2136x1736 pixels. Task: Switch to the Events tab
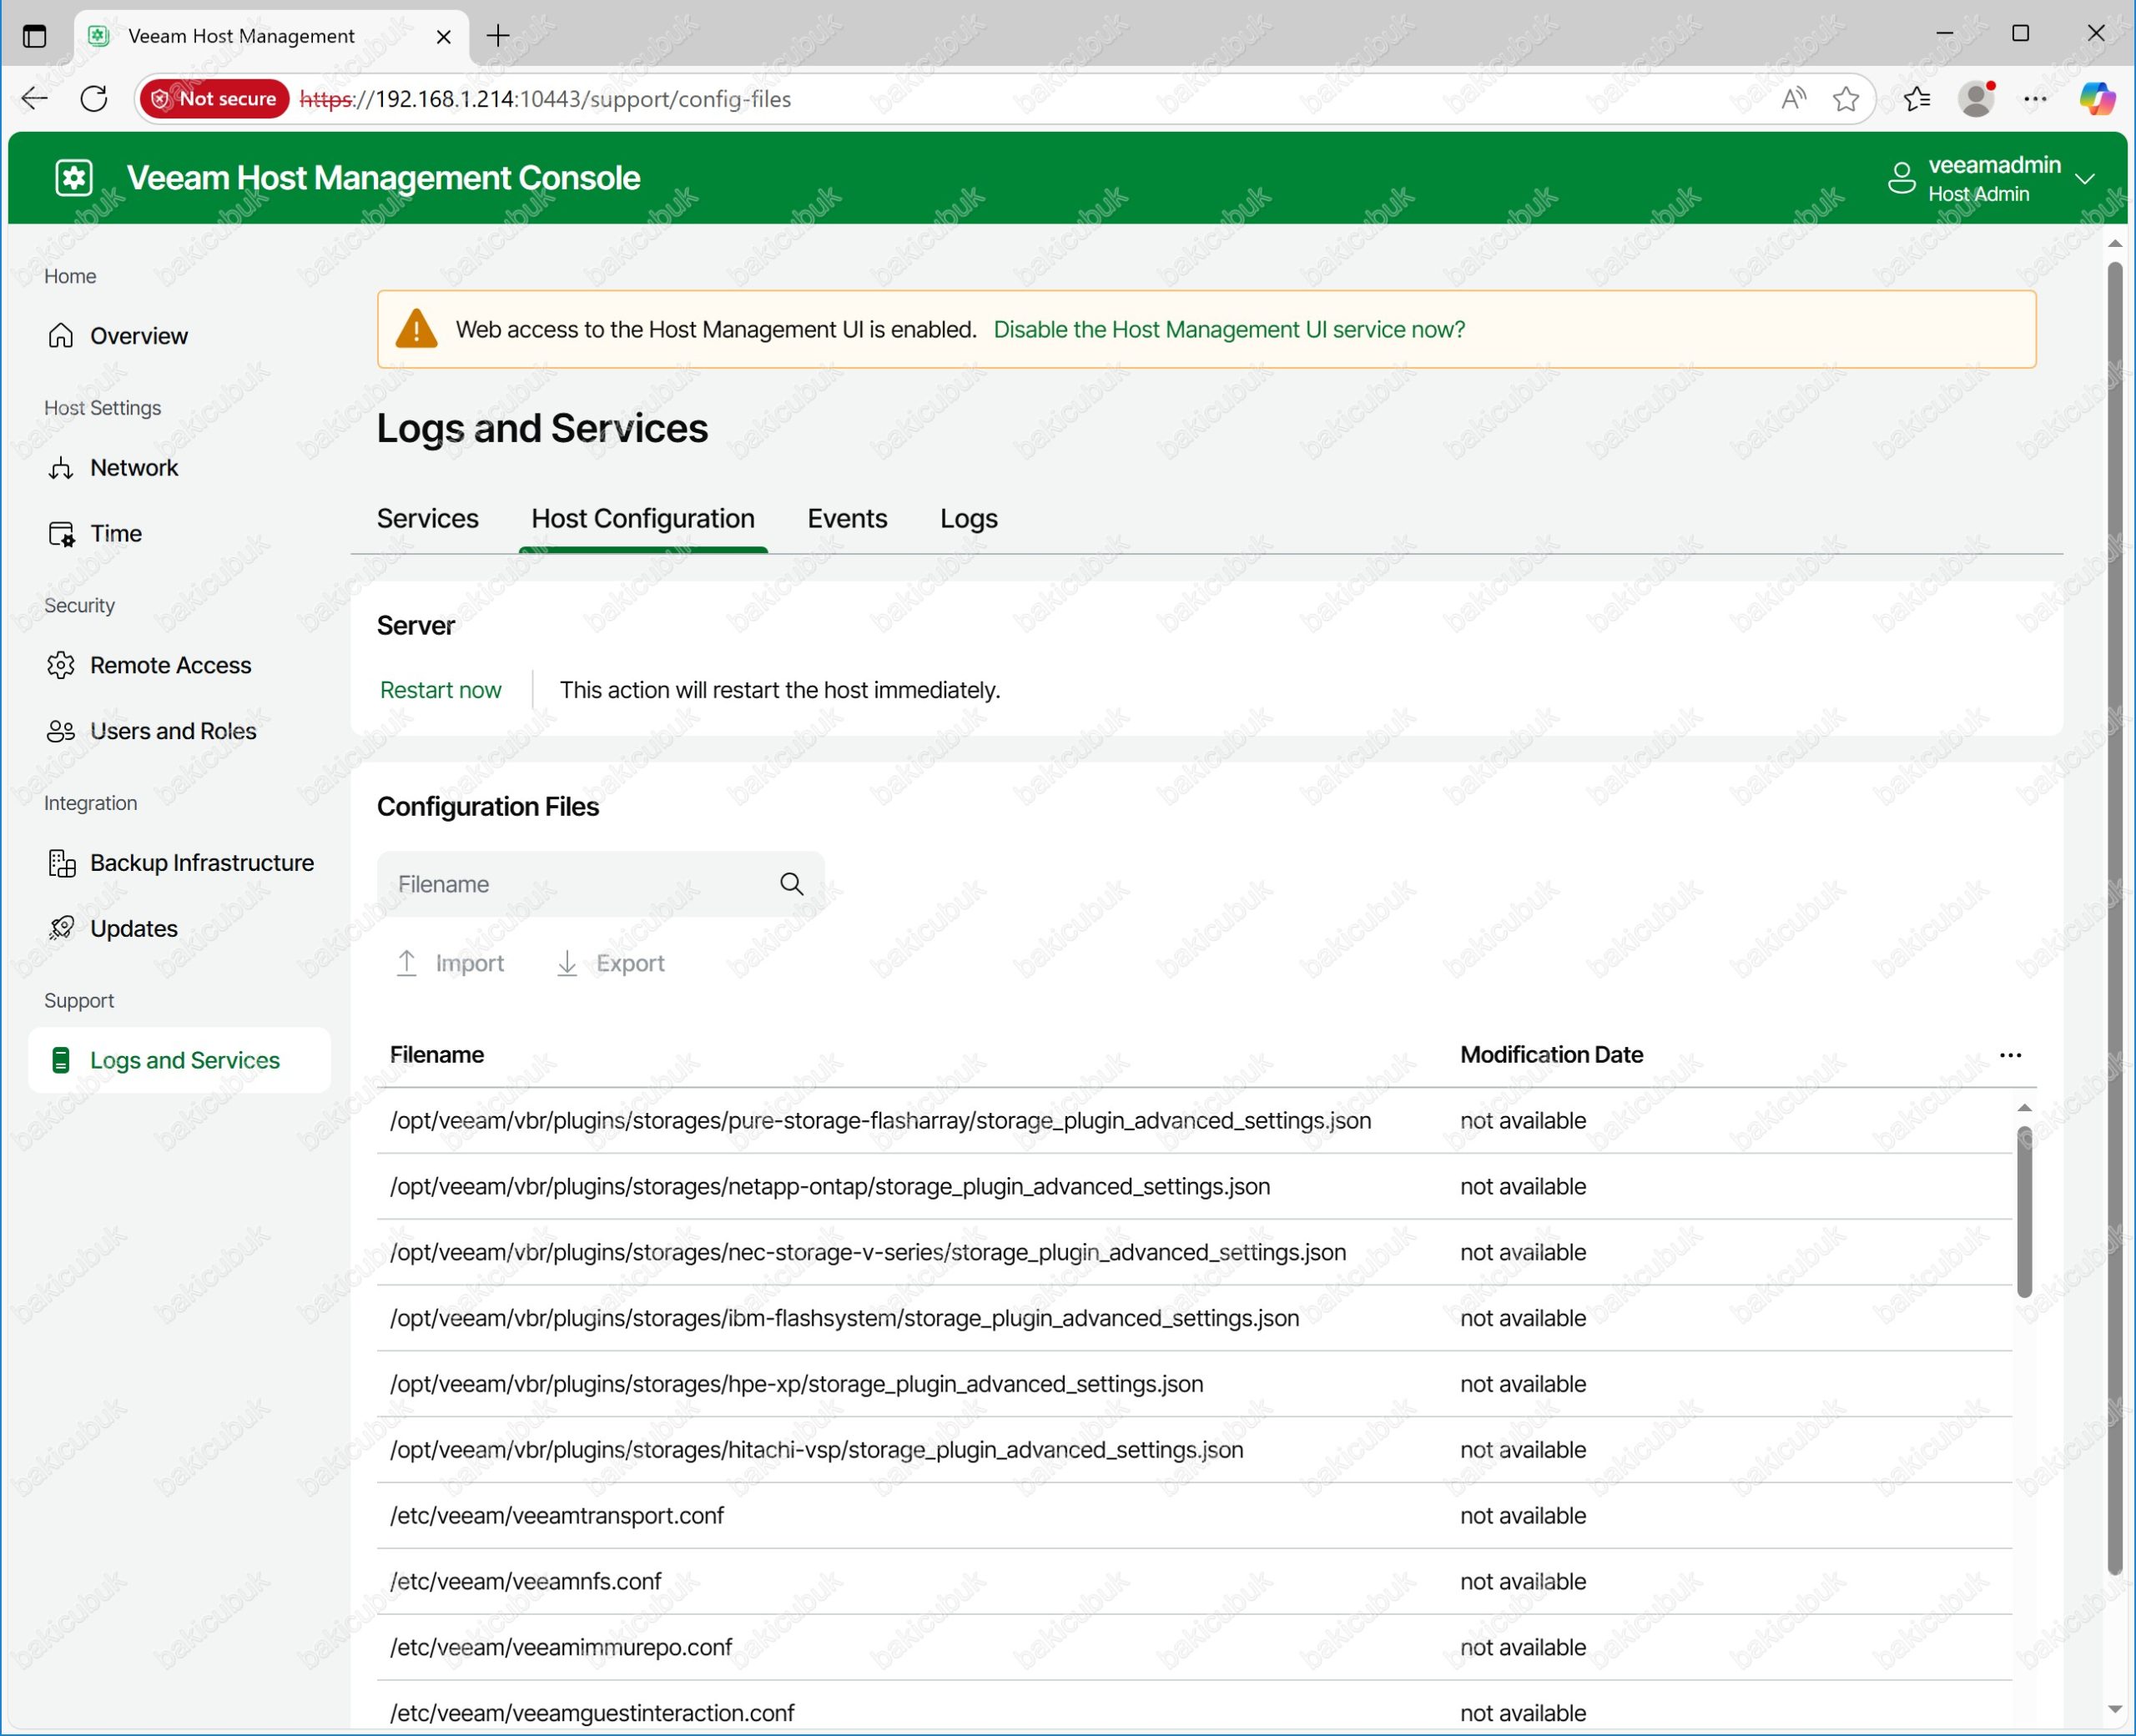847,518
